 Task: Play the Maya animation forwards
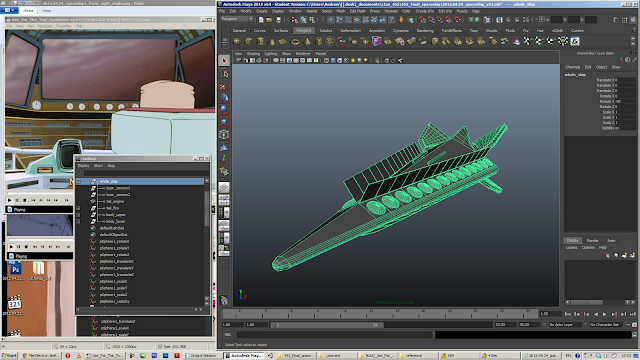pyautogui.click(x=604, y=314)
